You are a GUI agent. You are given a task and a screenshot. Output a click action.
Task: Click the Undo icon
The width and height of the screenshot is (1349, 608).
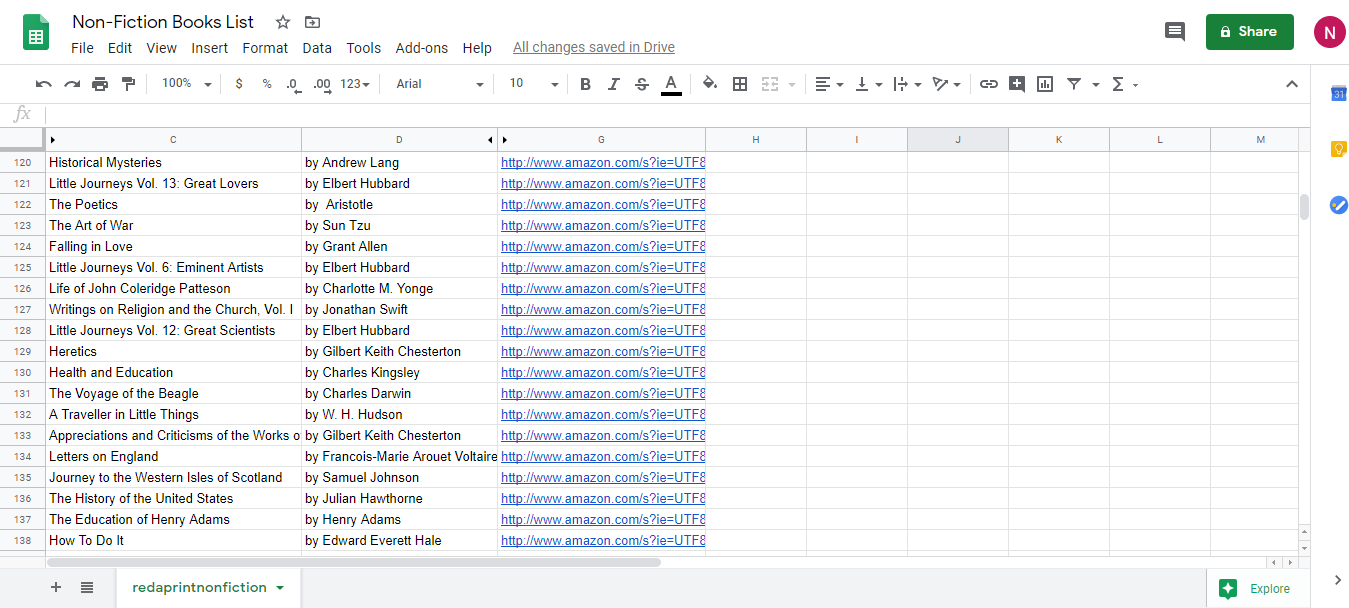44,84
